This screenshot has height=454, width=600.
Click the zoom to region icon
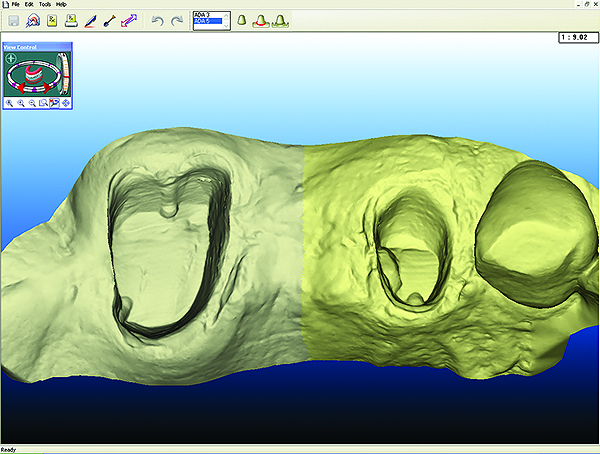(x=43, y=103)
